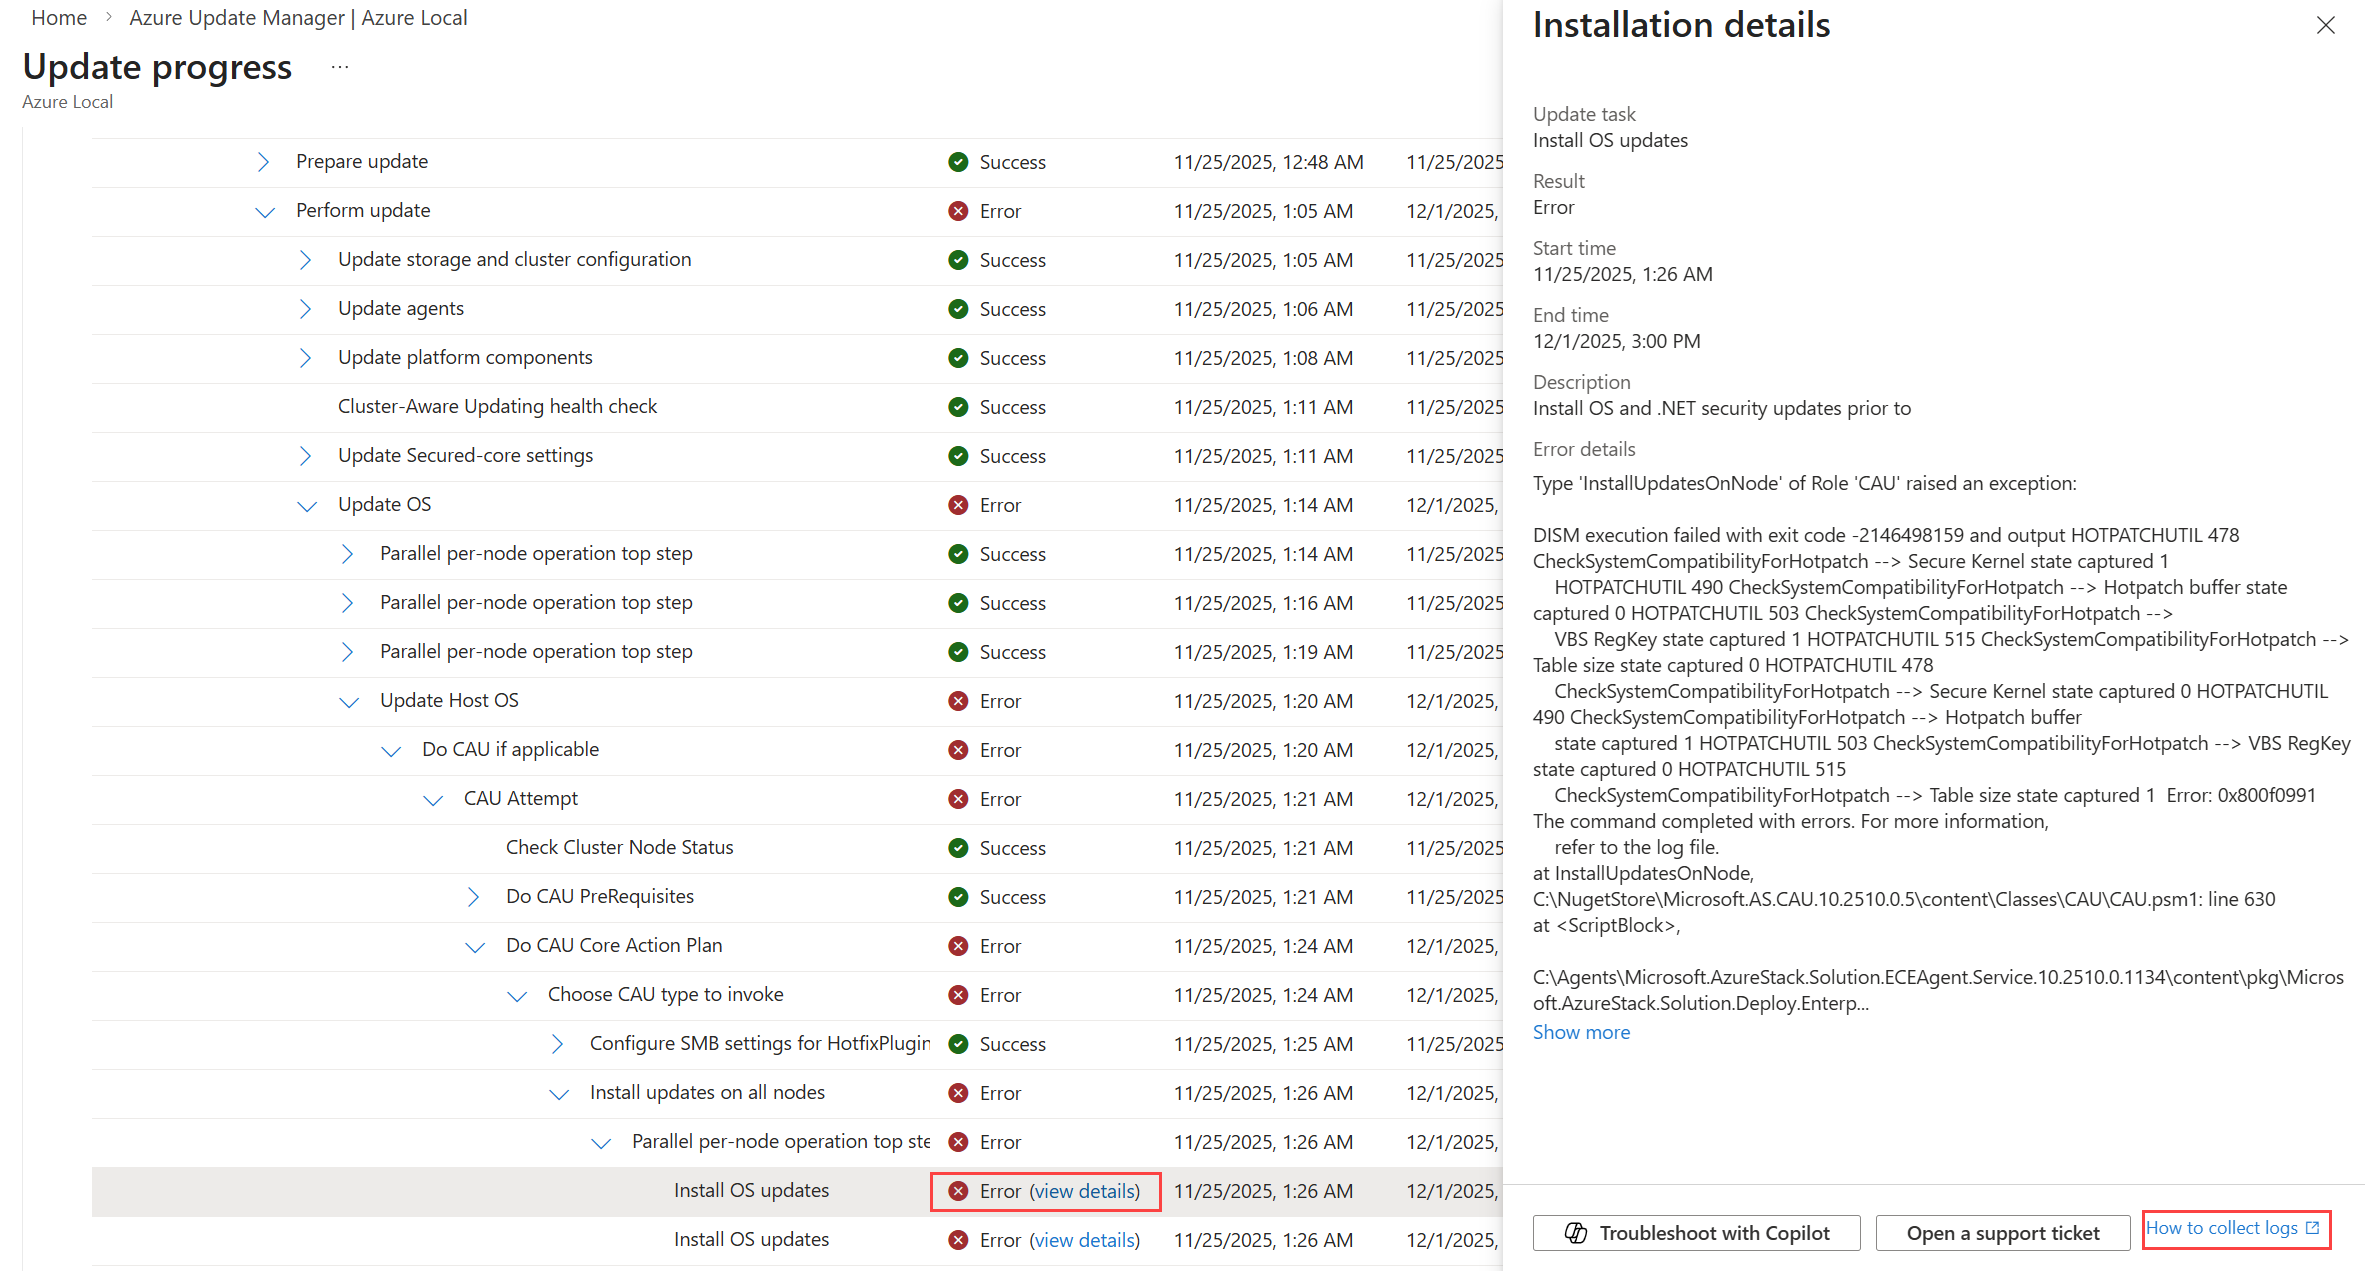Click error status icon on Update Host OS
The image size is (2365, 1271).
click(x=958, y=701)
